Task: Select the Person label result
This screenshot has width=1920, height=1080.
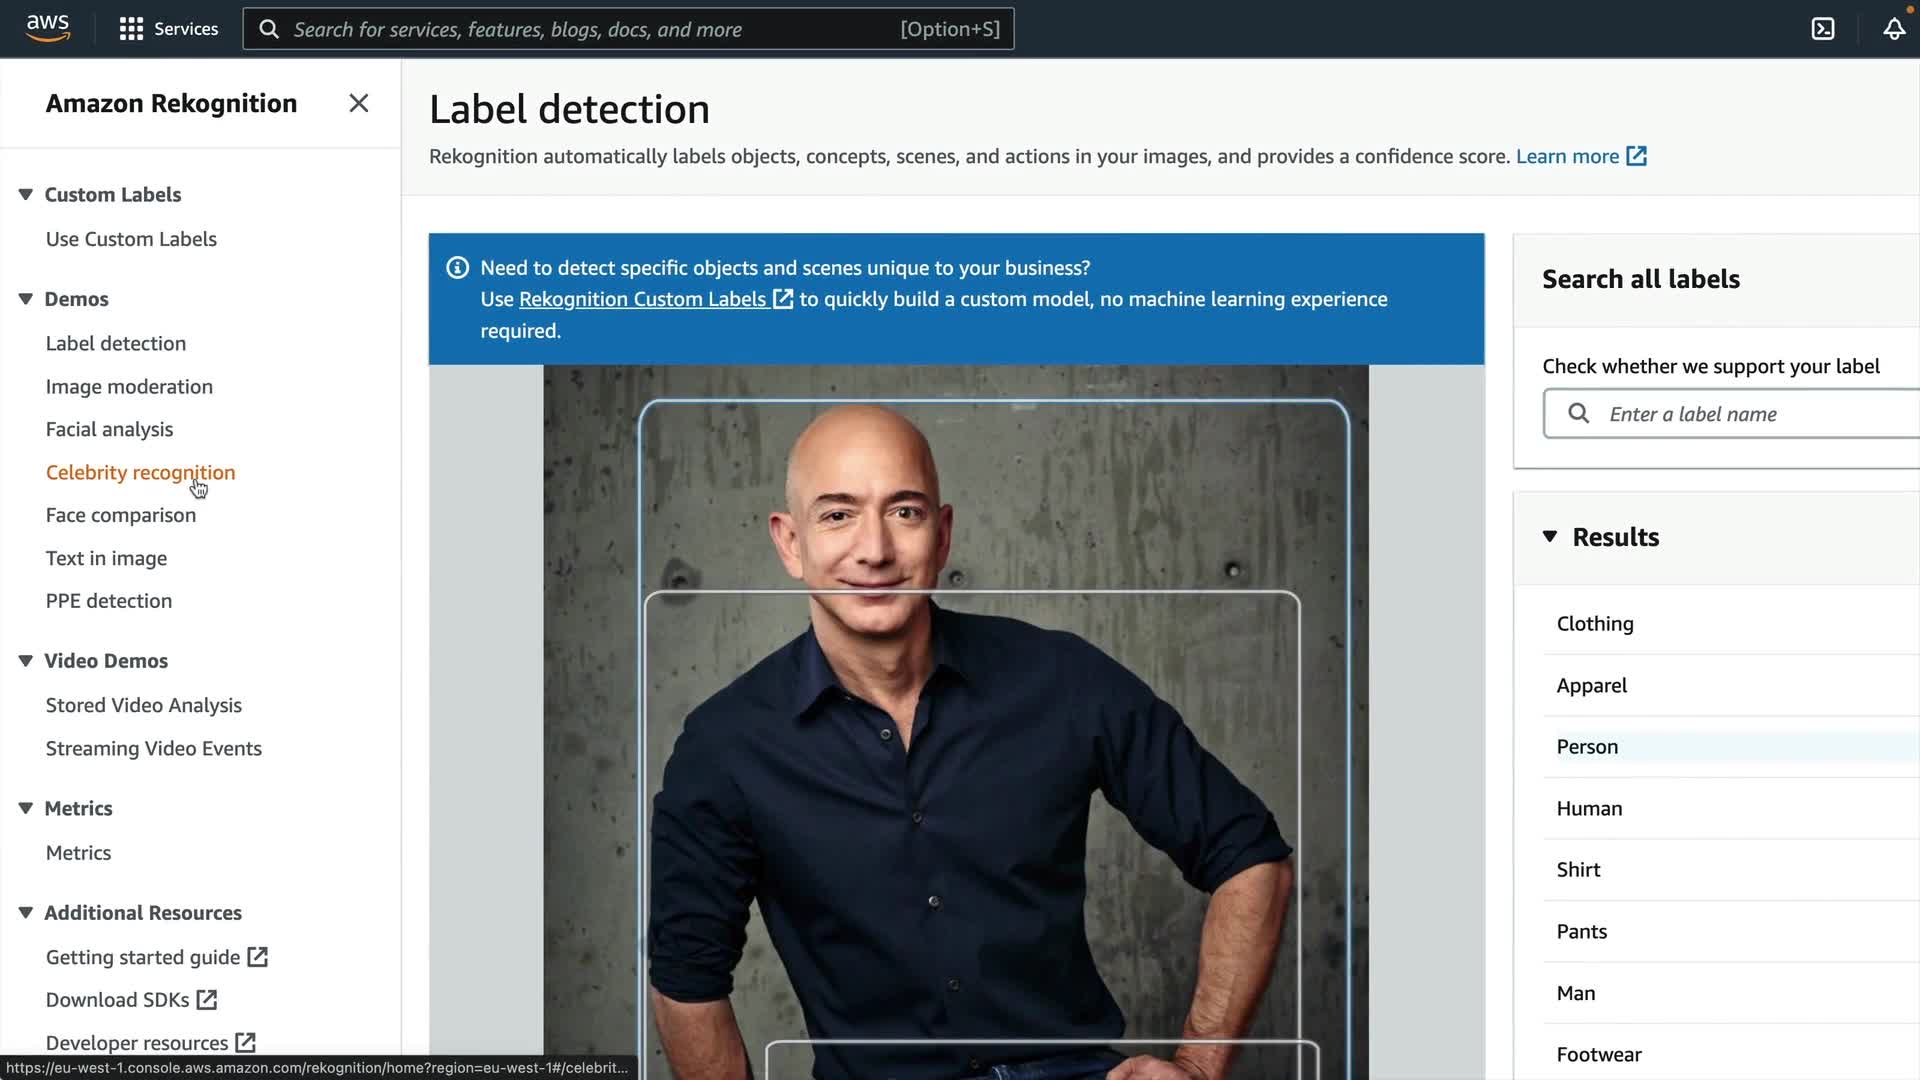Action: [x=1587, y=747]
